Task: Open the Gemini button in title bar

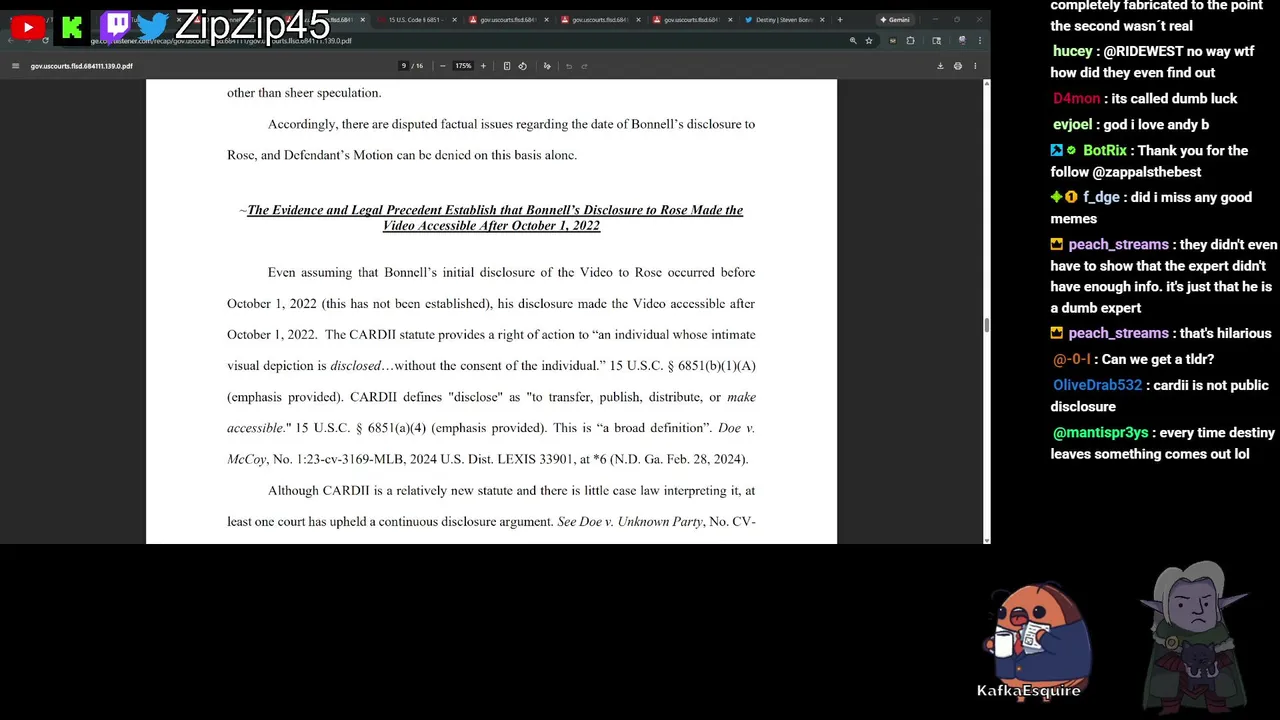Action: pos(894,20)
